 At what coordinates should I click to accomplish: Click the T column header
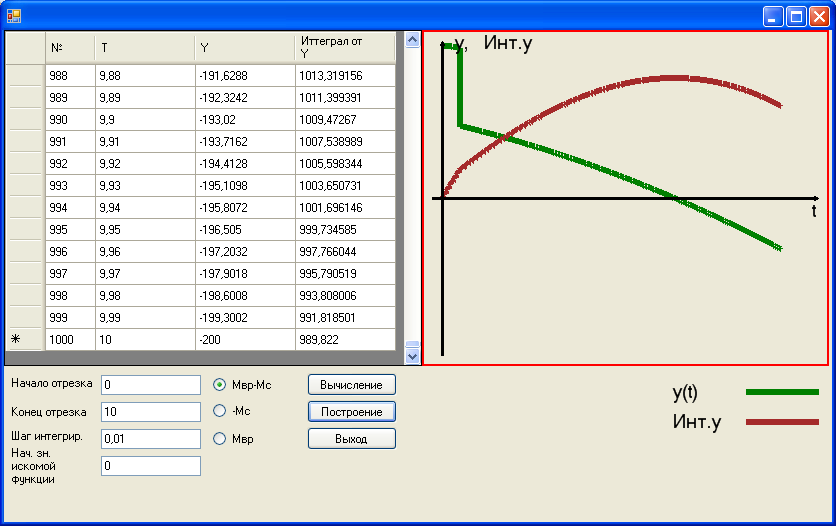pos(146,48)
